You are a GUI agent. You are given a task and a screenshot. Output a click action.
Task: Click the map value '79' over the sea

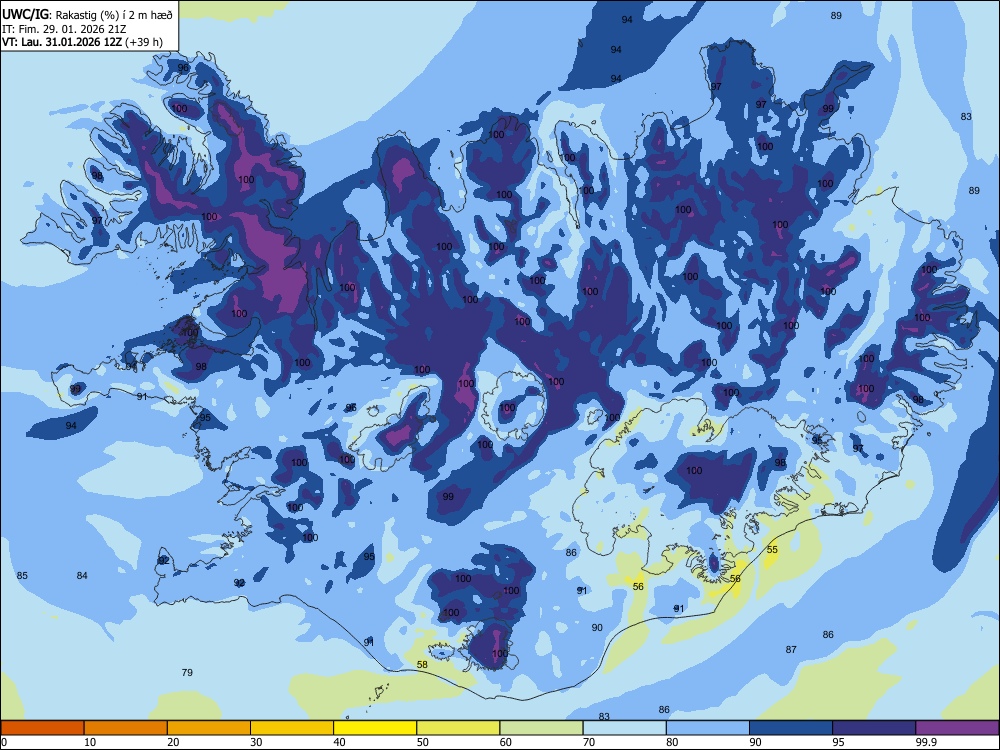point(187,672)
